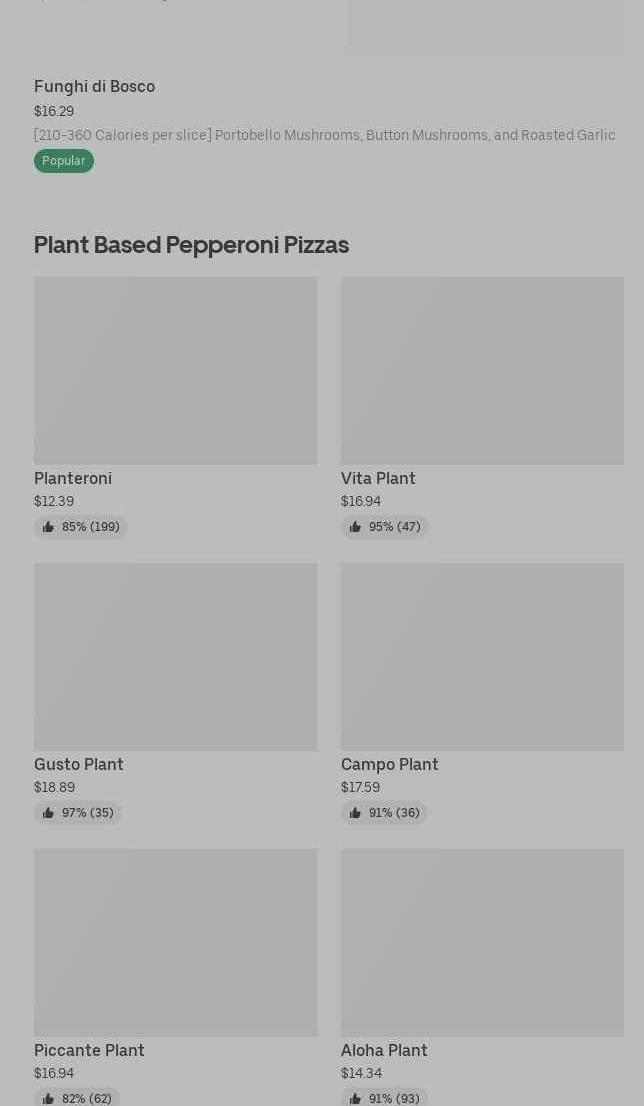Click thumbs-up icon under Aloha Plant

coord(355,1099)
